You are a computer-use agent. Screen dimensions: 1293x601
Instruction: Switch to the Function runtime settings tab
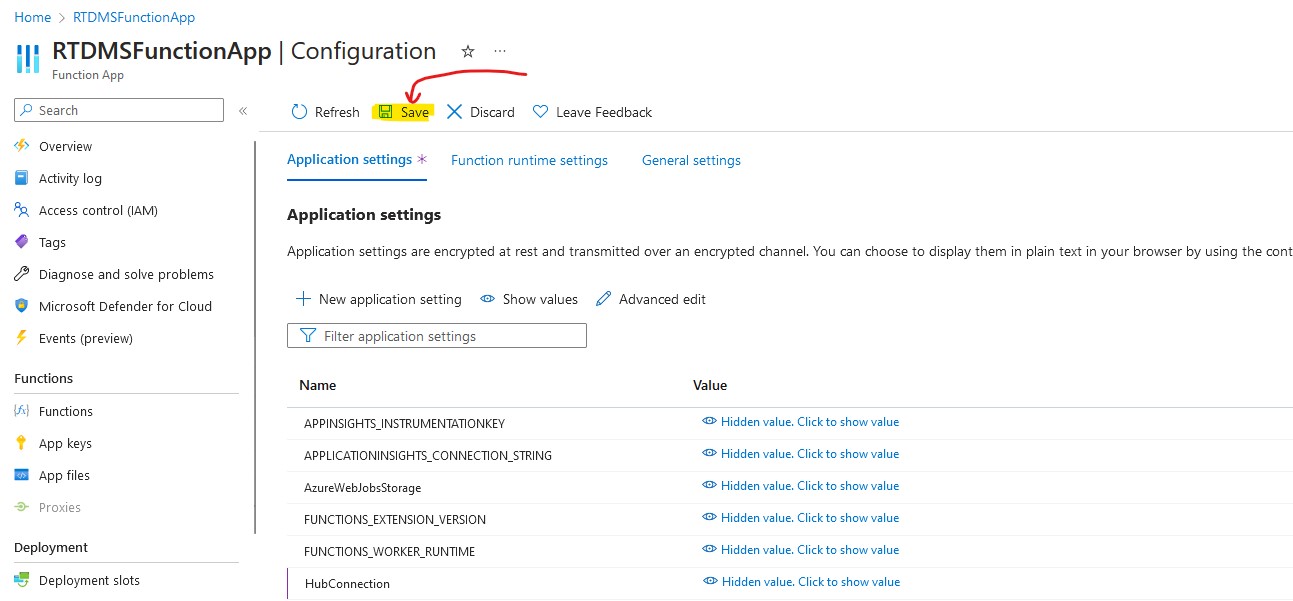(x=529, y=160)
